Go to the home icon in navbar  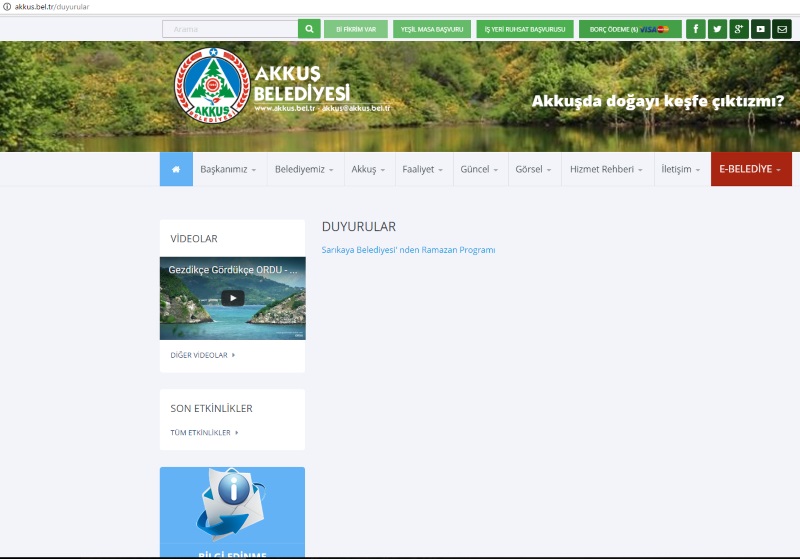click(176, 170)
